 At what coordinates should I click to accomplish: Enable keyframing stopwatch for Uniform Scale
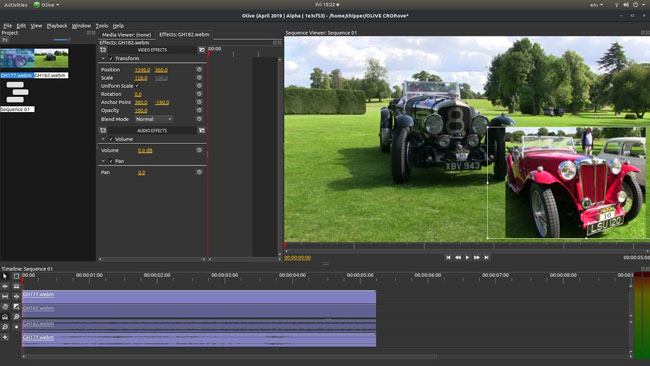tap(199, 86)
